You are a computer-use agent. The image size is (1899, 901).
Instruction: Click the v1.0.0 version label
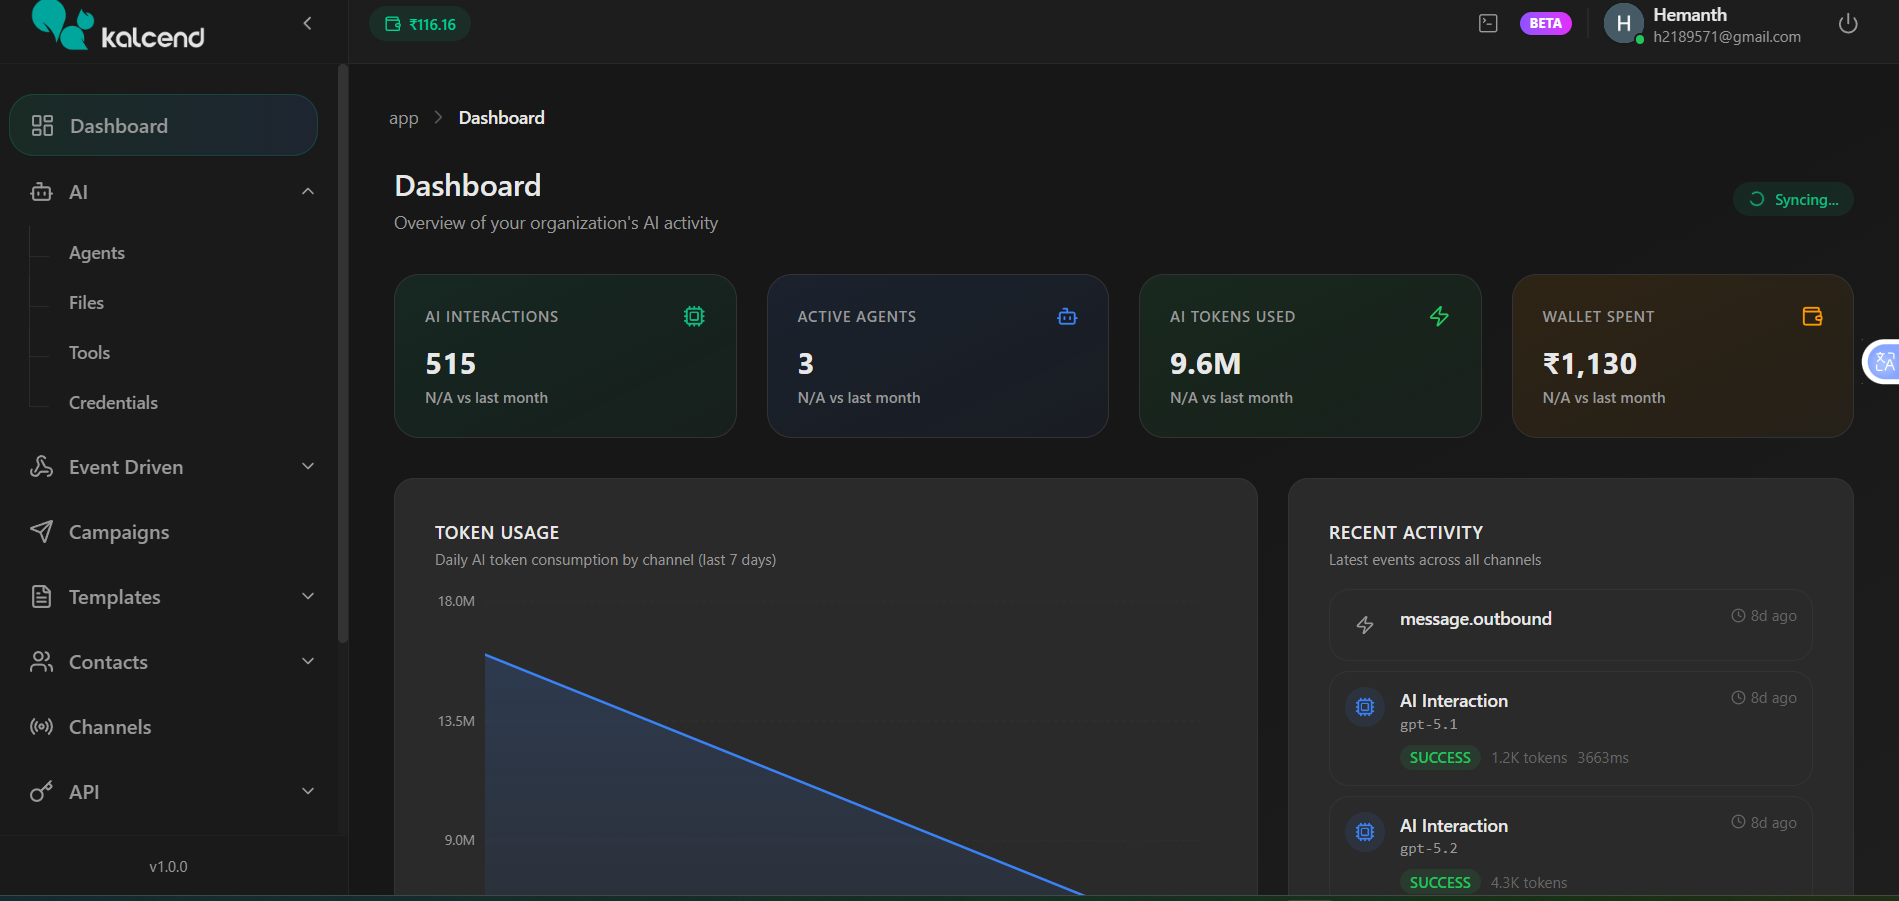point(168,867)
